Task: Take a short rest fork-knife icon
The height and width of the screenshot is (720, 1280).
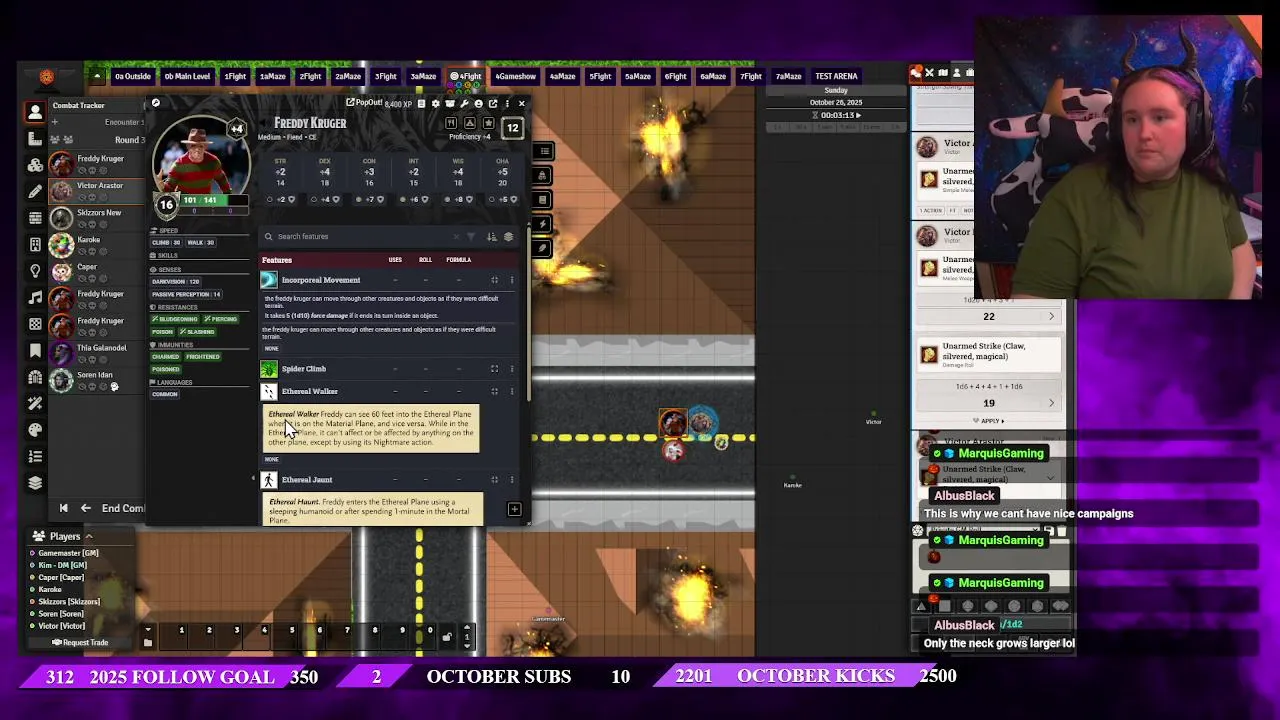Action: 451,123
